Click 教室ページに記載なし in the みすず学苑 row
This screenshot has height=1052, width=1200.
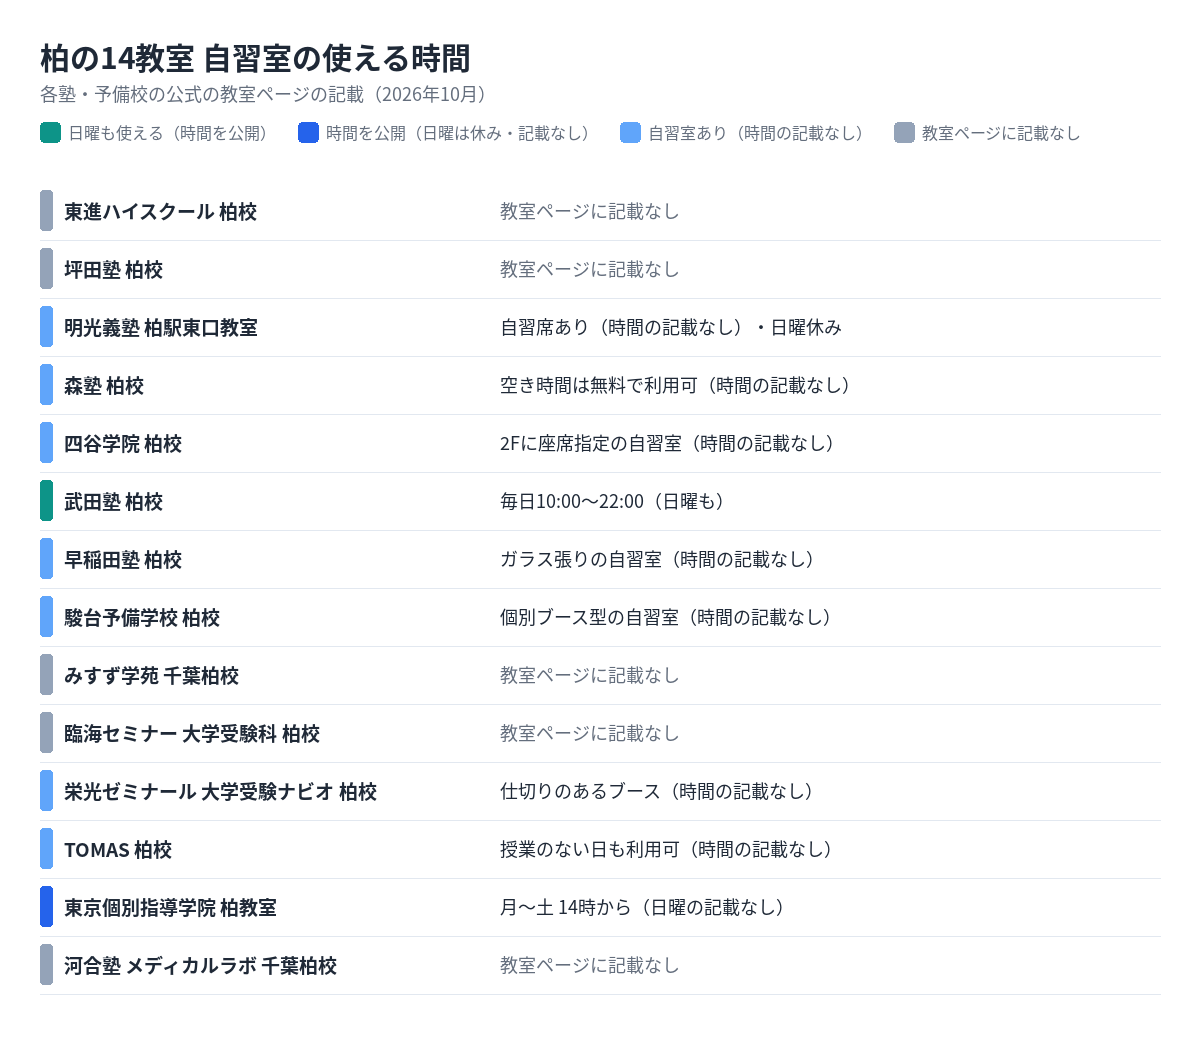click(x=590, y=675)
